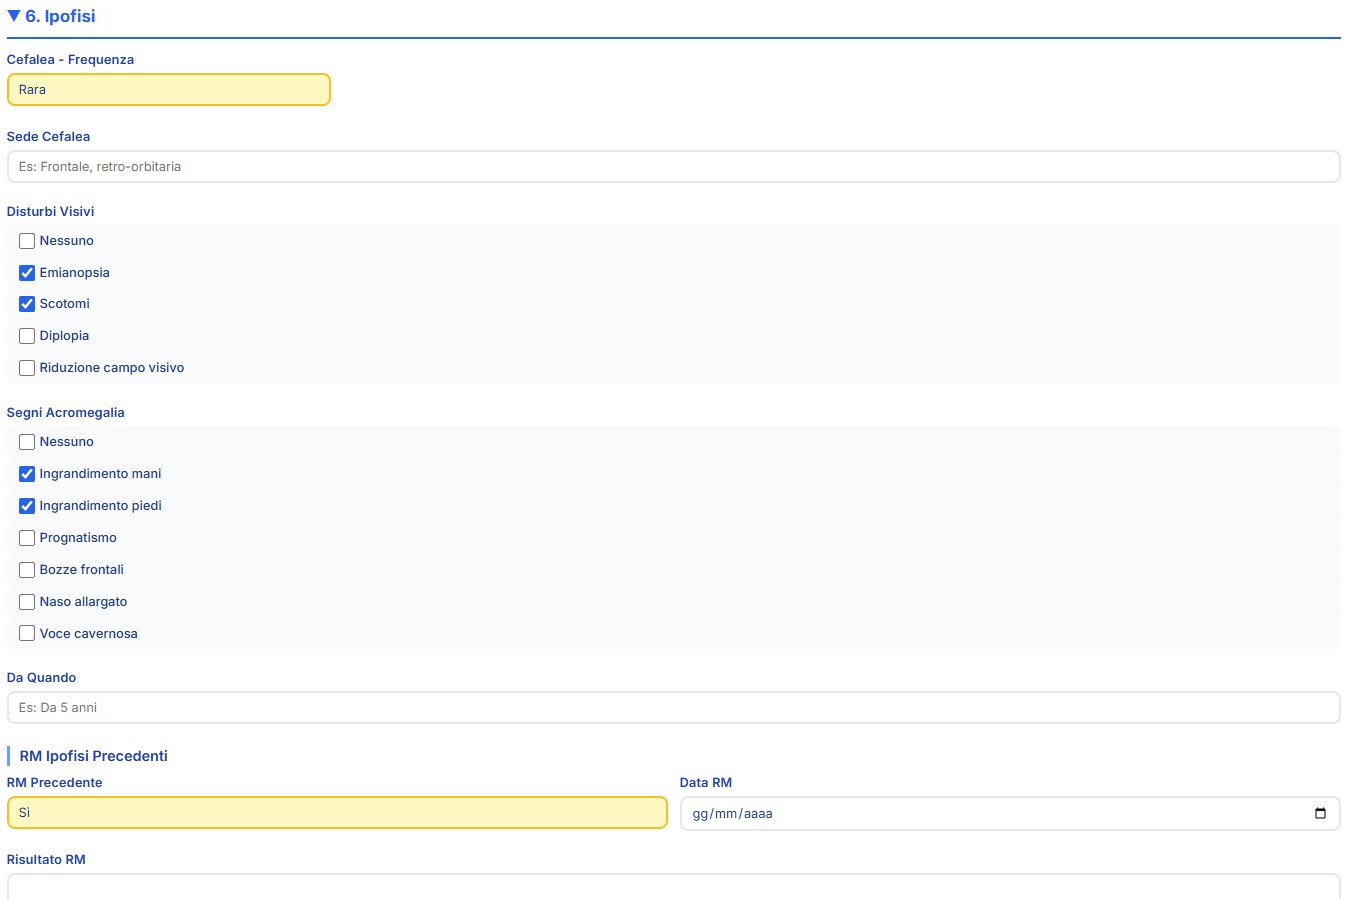Deselect Ingrandimento piedi checkbox

click(x=27, y=506)
